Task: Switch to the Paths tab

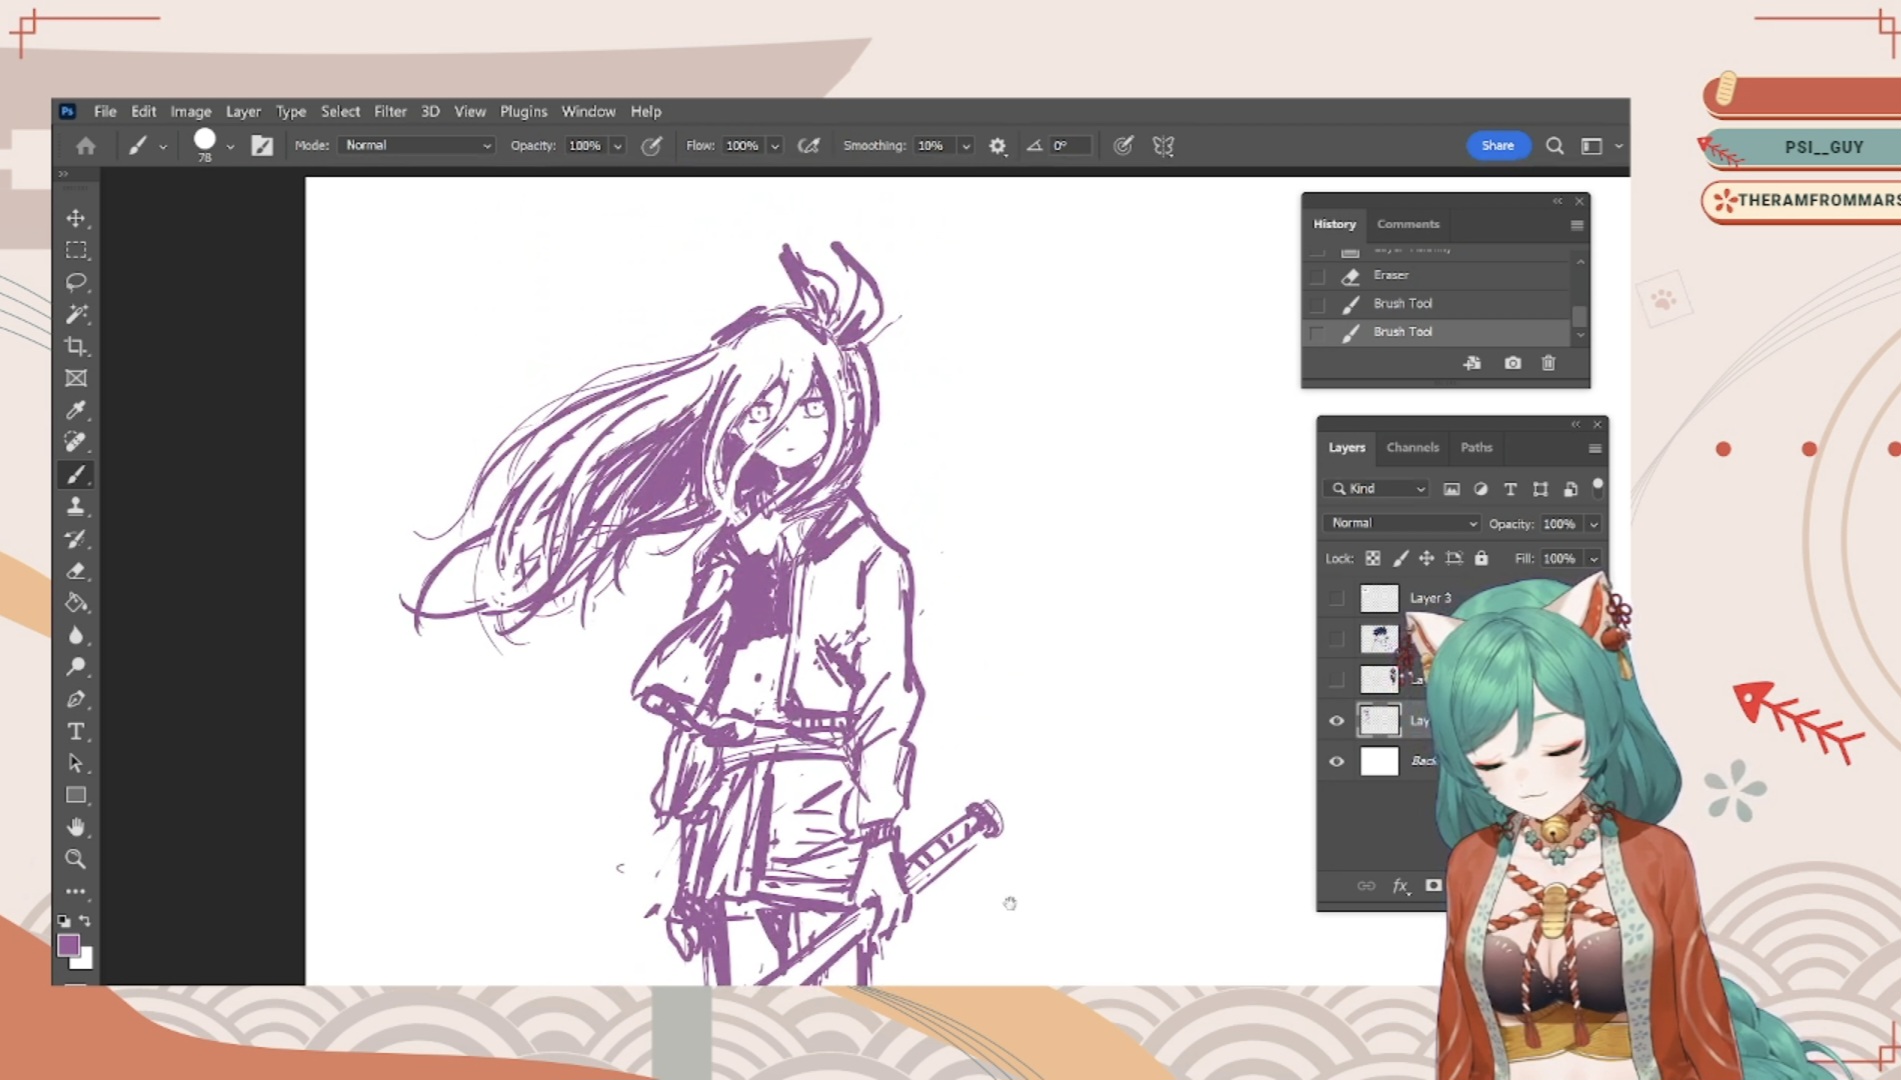Action: tap(1476, 447)
